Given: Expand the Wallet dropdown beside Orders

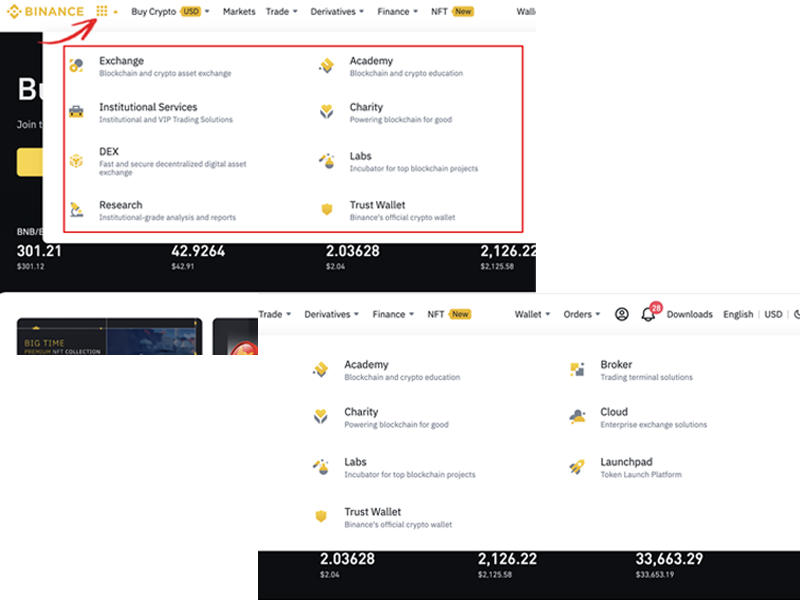Looking at the screenshot, I should pyautogui.click(x=532, y=314).
